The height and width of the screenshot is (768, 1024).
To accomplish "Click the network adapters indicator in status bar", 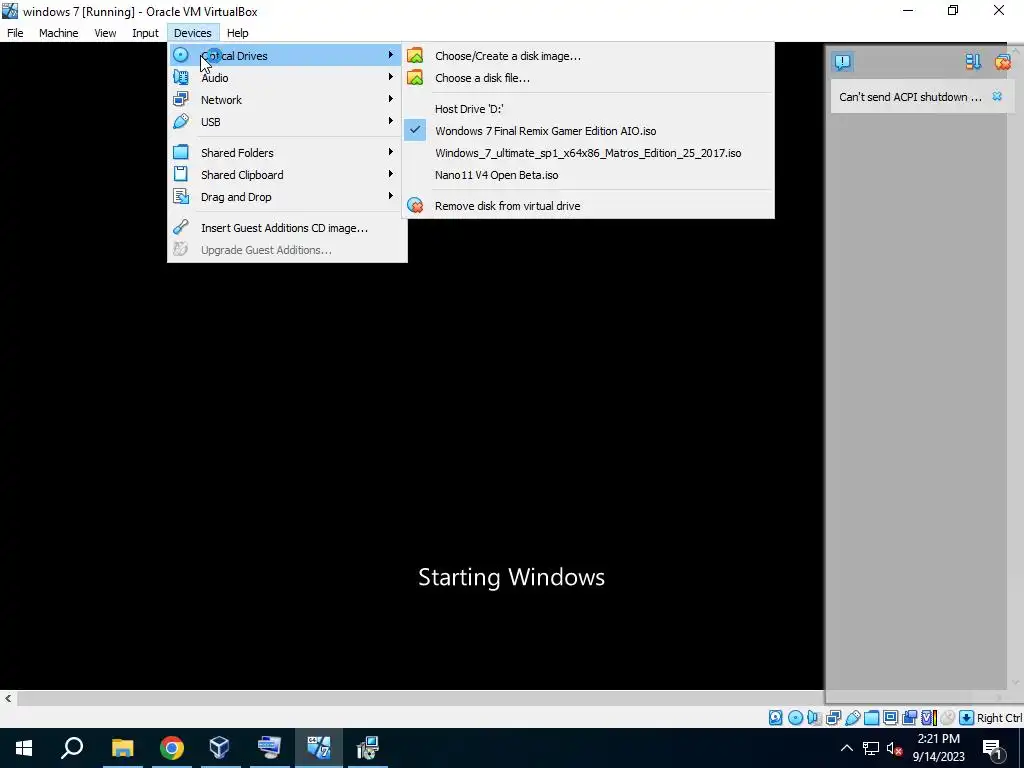I will [833, 718].
